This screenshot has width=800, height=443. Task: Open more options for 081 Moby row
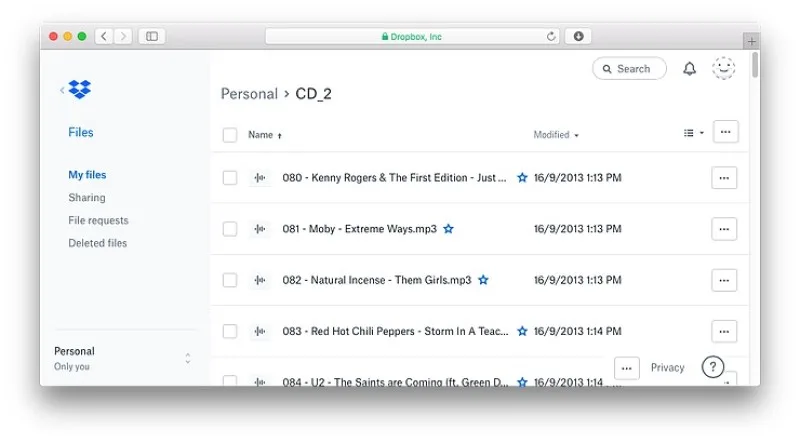pyautogui.click(x=724, y=229)
